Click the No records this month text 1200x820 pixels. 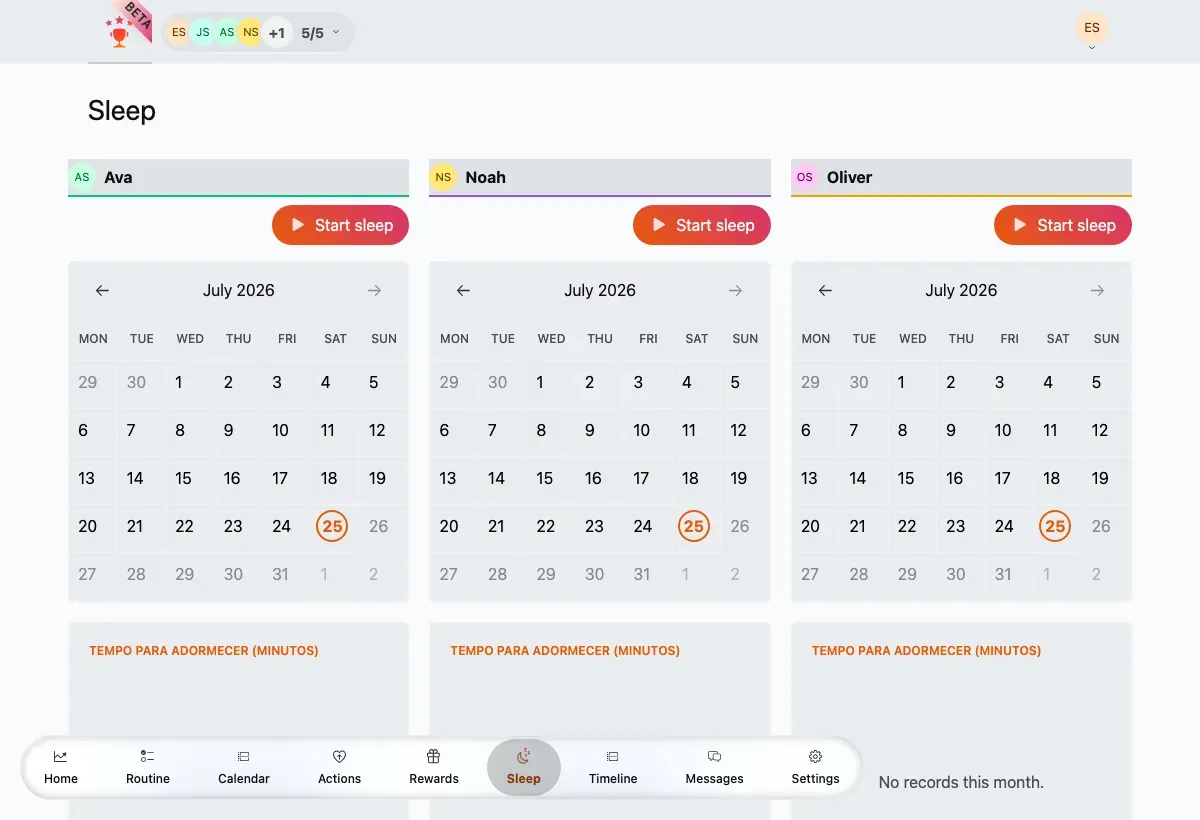[x=961, y=782]
